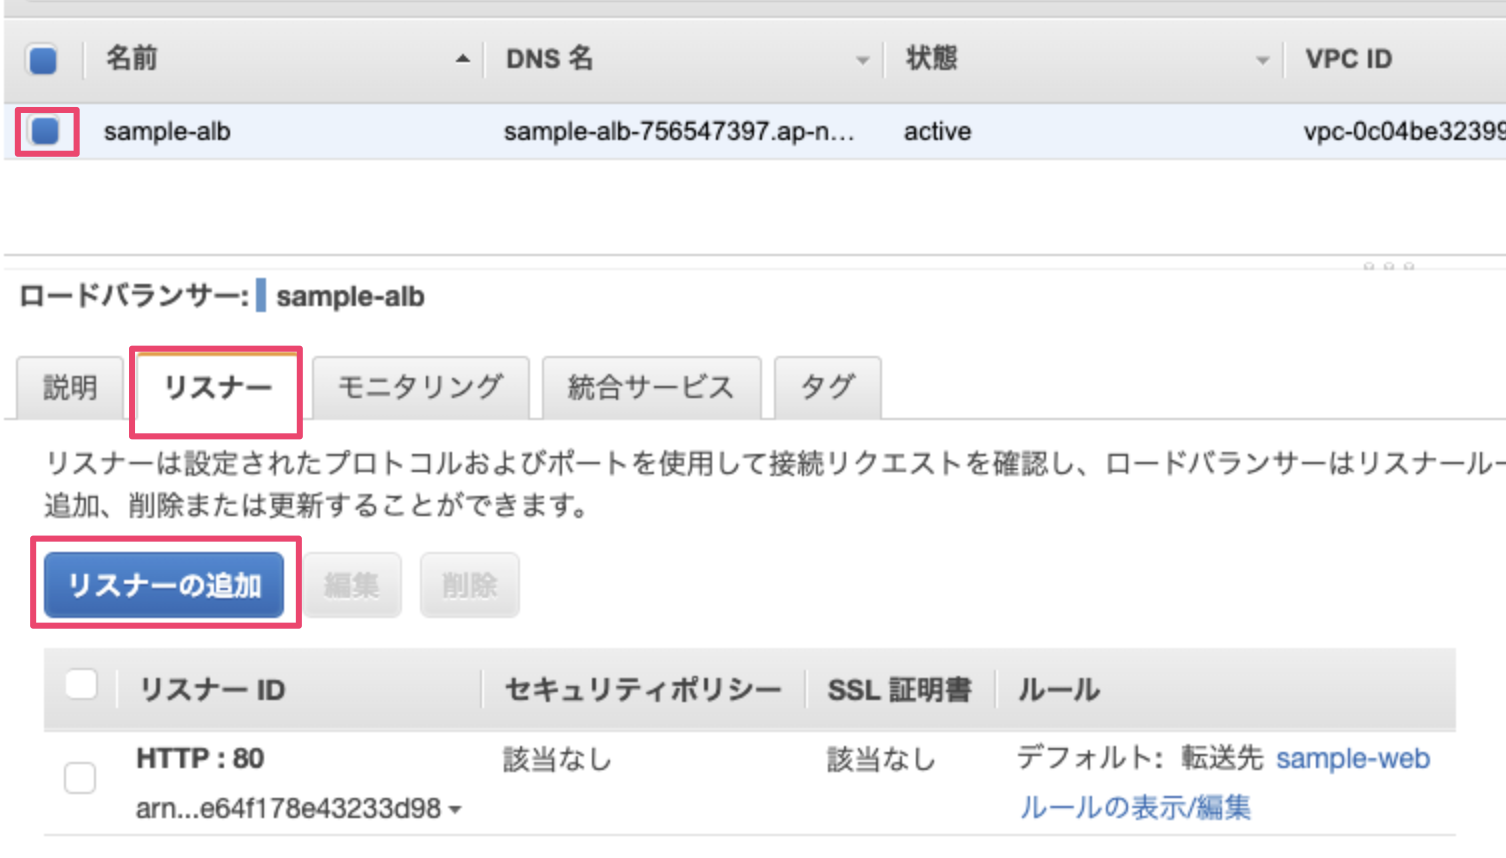Open the sample-web target group link
The height and width of the screenshot is (858, 1506).
click(1352, 759)
